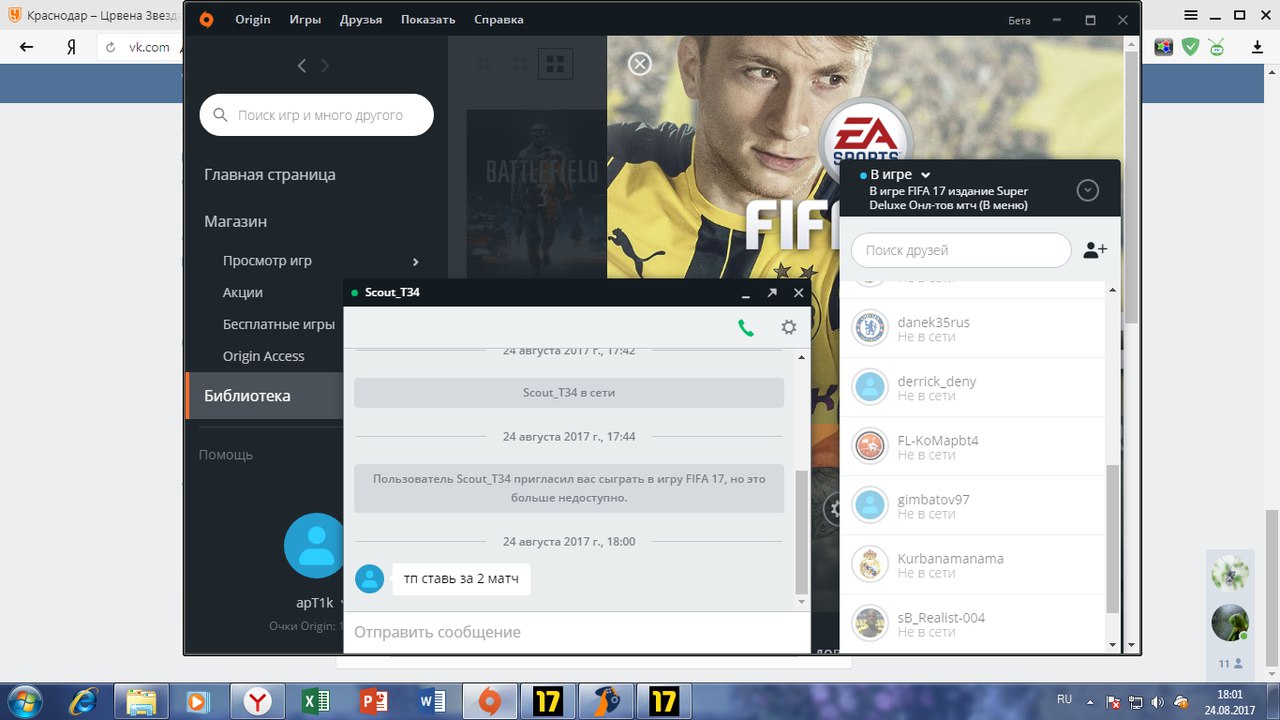Select the Библиотека tab in the sidebar
Viewport: 1280px width, 720px height.
[265, 395]
